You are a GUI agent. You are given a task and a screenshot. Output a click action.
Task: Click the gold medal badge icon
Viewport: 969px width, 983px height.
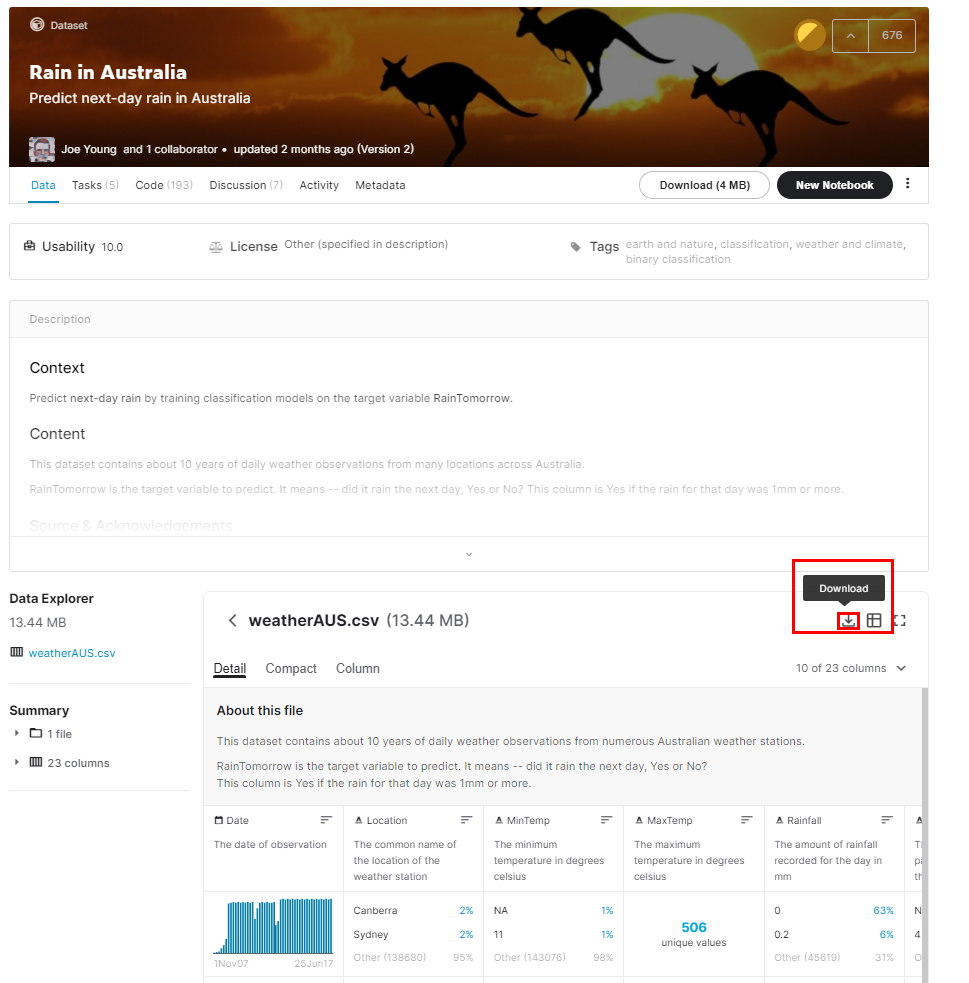pyautogui.click(x=810, y=36)
